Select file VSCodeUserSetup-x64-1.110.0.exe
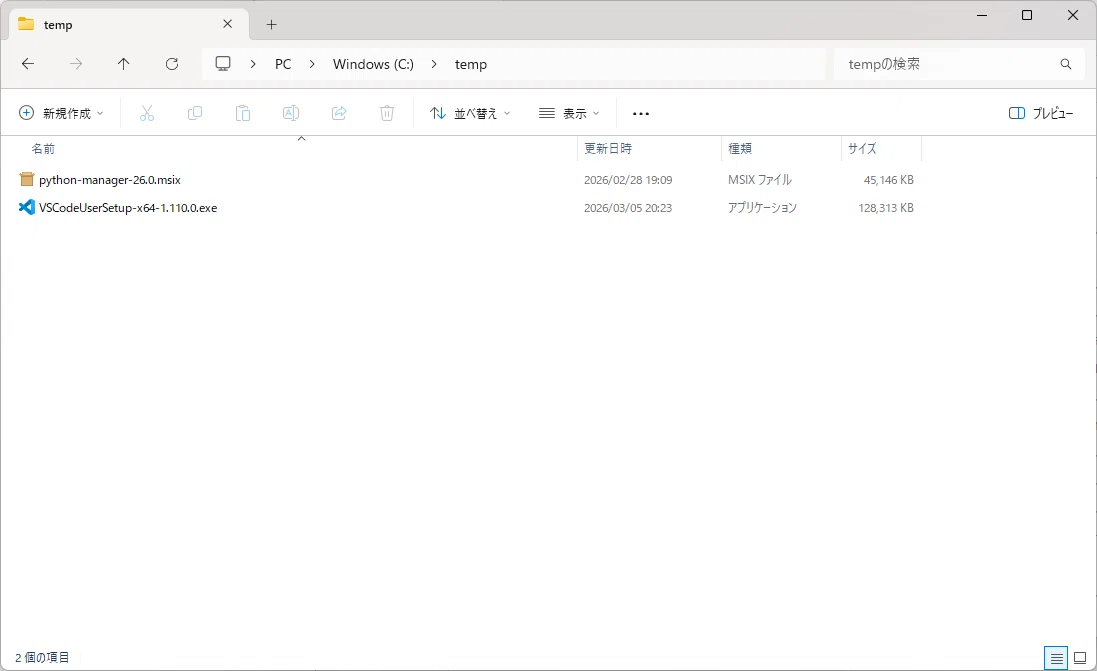 pos(128,208)
